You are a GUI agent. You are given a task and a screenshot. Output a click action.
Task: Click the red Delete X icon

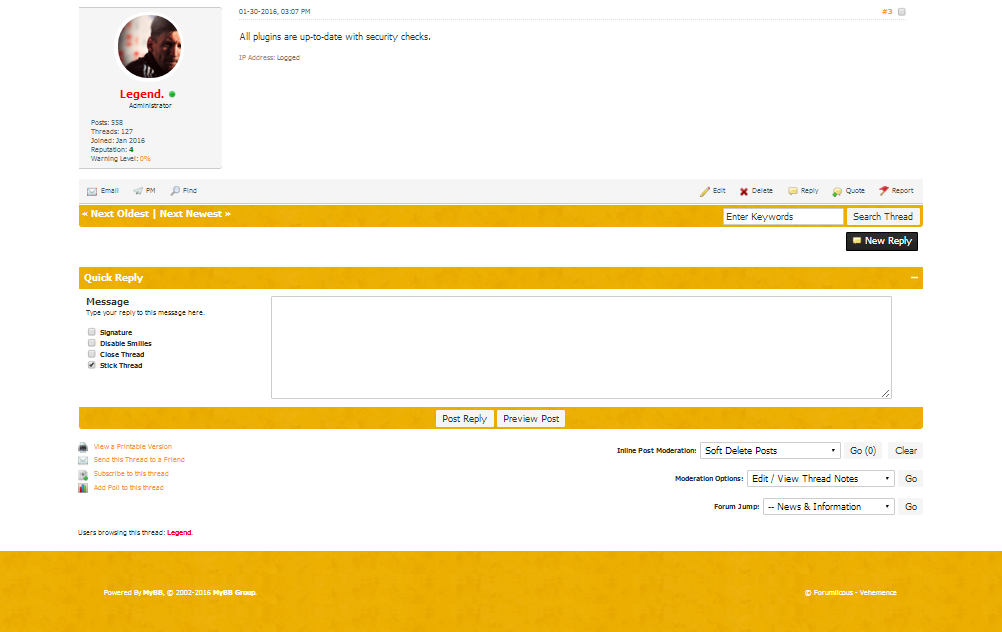744,191
